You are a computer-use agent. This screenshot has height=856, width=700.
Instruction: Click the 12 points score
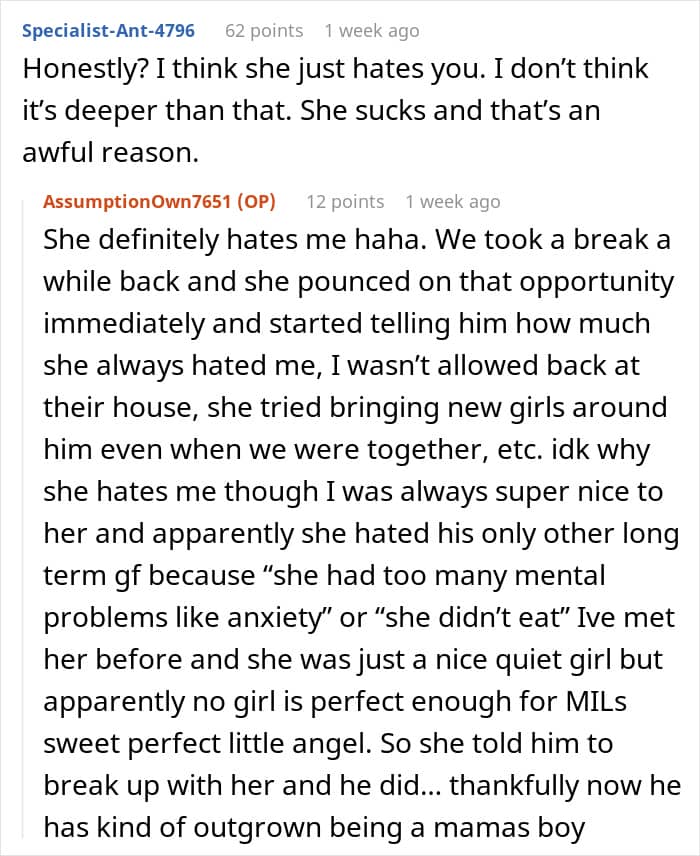tap(345, 201)
